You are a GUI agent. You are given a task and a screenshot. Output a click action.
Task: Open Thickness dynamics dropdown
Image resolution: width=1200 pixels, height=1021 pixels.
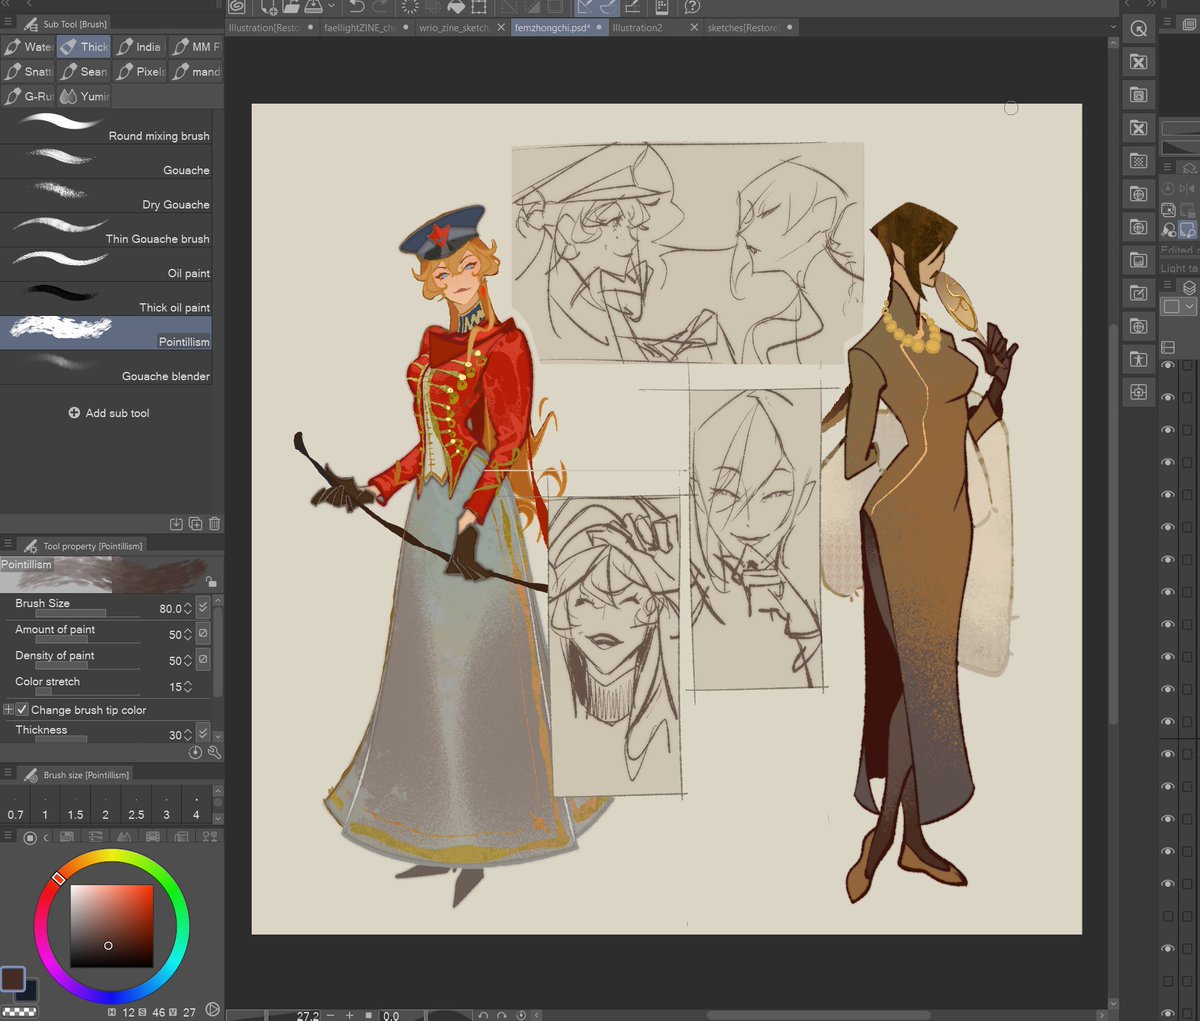click(203, 733)
